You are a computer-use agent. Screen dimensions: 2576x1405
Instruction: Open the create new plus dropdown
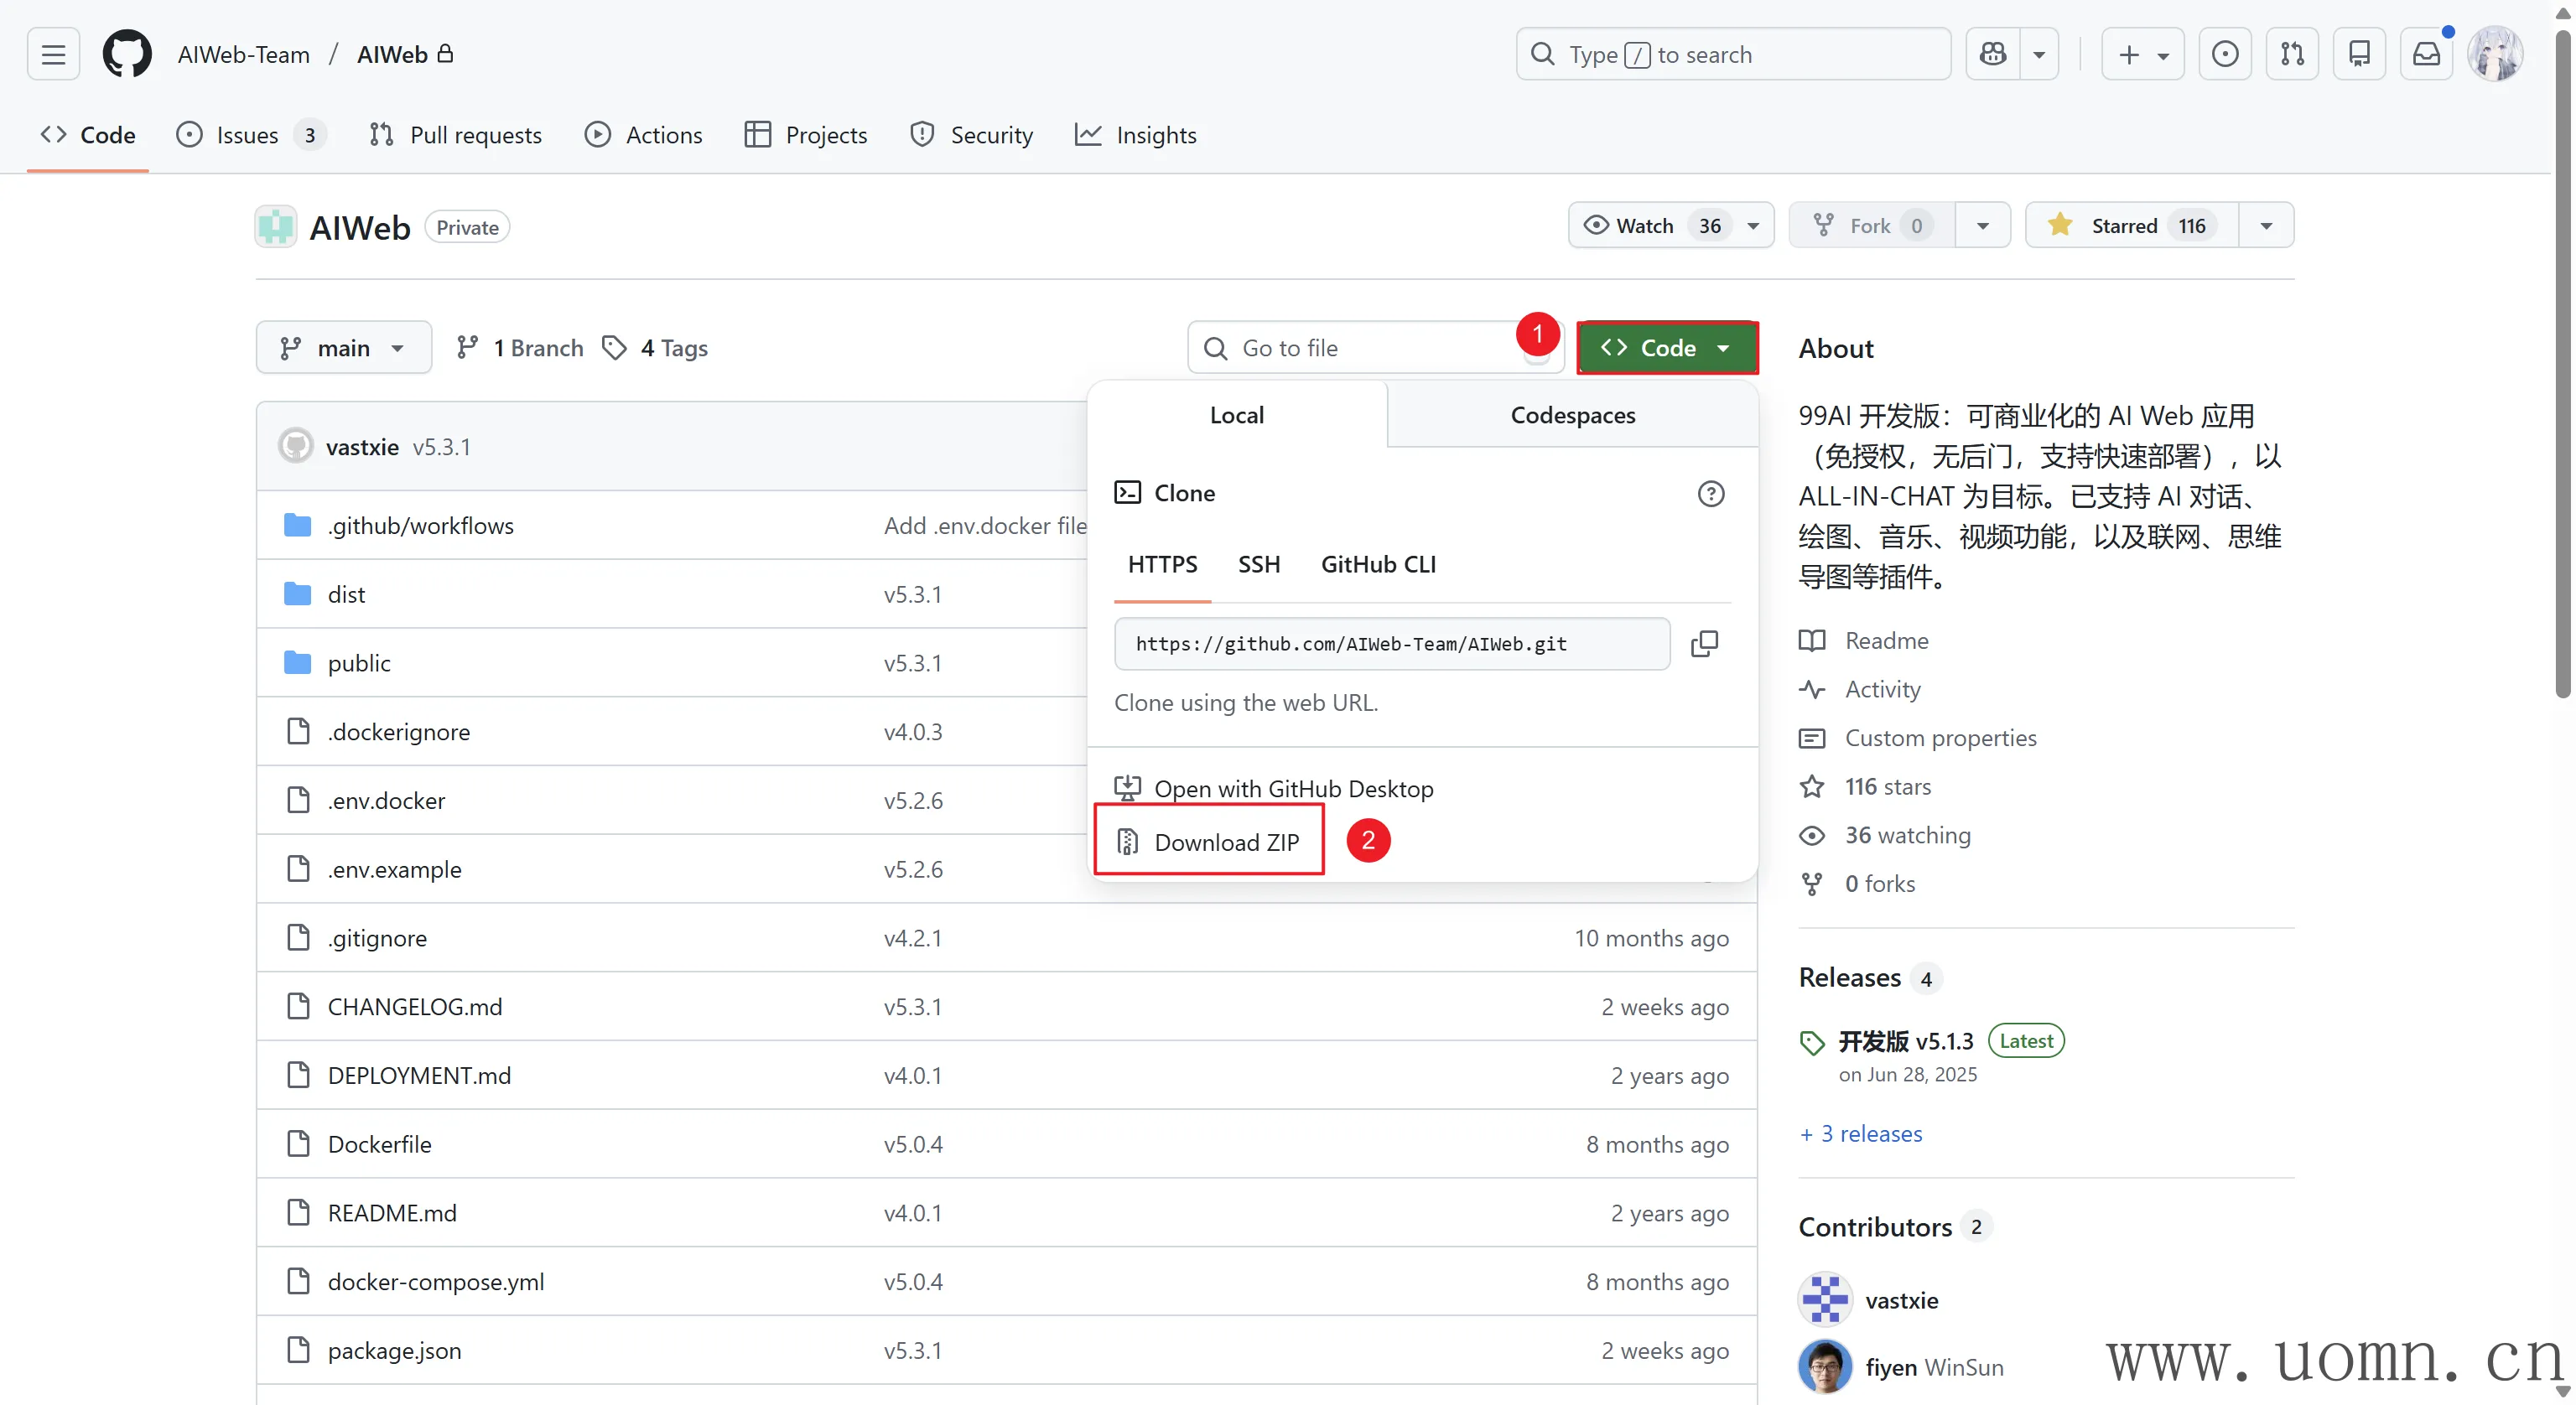[2142, 54]
